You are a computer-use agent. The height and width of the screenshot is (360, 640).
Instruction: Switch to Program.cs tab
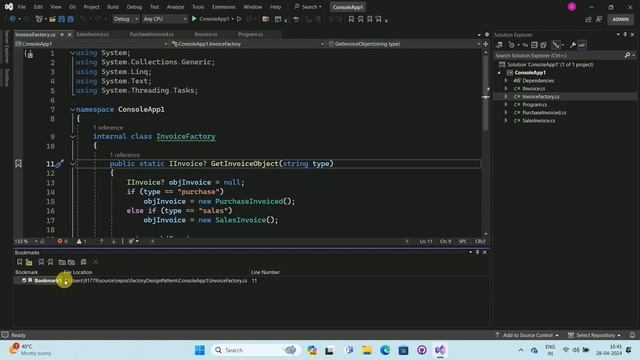click(251, 34)
